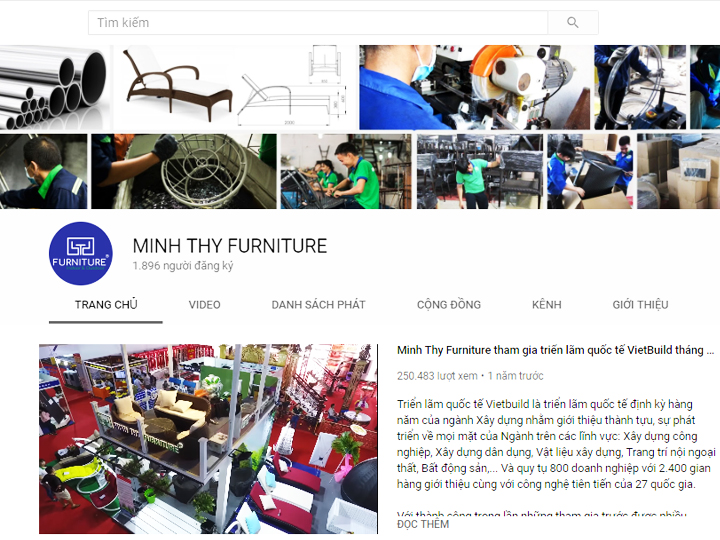This screenshot has height=540, width=720.
Task: Open the VIDEO tab
Action: tap(204, 305)
